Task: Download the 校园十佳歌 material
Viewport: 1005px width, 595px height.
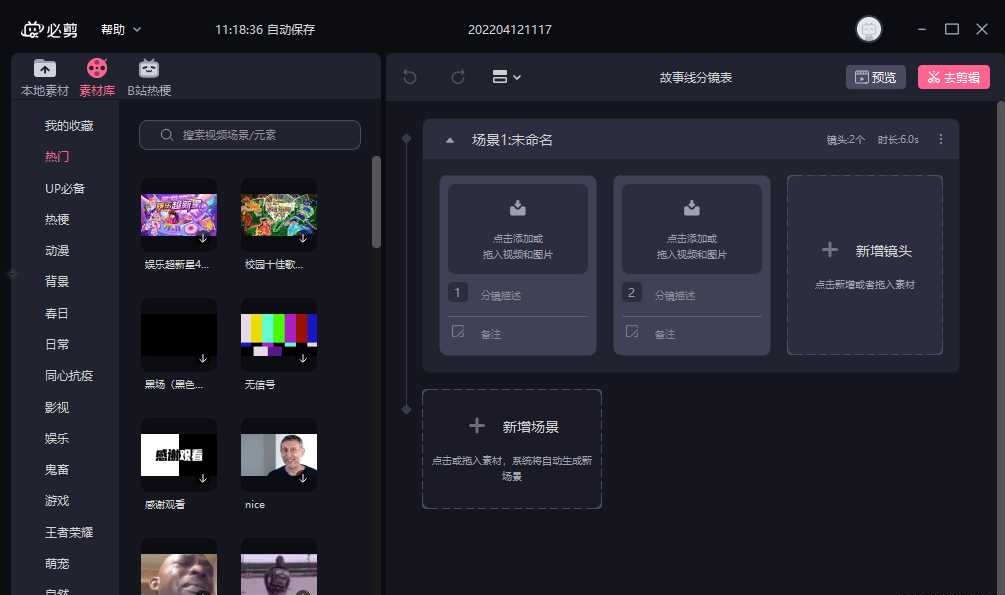Action: [x=303, y=239]
